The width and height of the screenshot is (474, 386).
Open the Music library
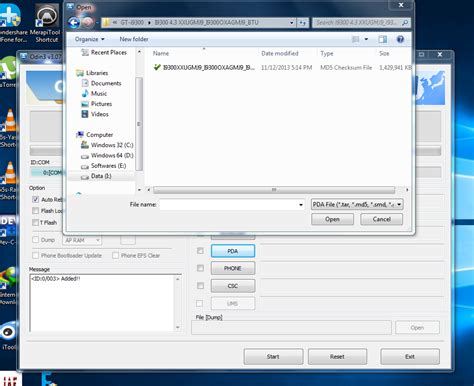click(99, 94)
